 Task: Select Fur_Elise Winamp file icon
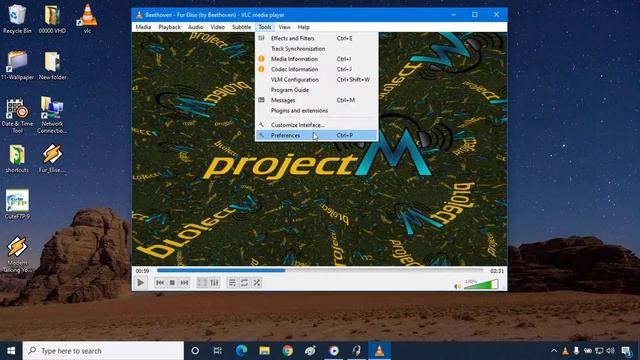pyautogui.click(x=52, y=158)
